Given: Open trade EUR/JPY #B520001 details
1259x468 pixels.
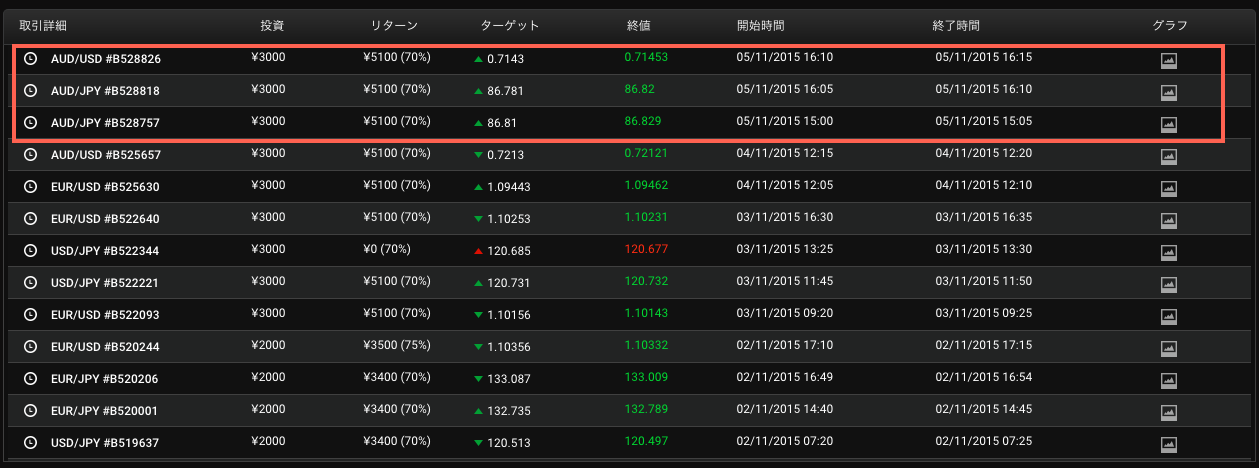Looking at the screenshot, I should pyautogui.click(x=104, y=411).
